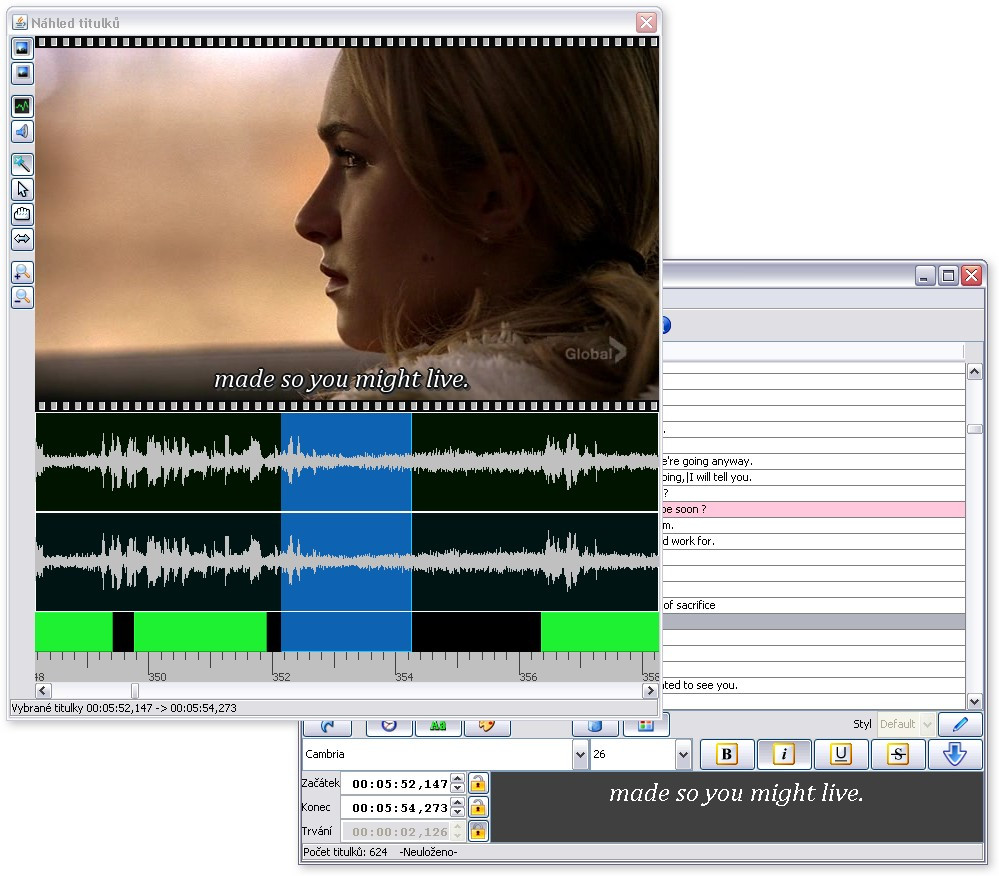Click the green subtitle block between 350 and 352
Screen dimensions: 999x876
pos(200,632)
